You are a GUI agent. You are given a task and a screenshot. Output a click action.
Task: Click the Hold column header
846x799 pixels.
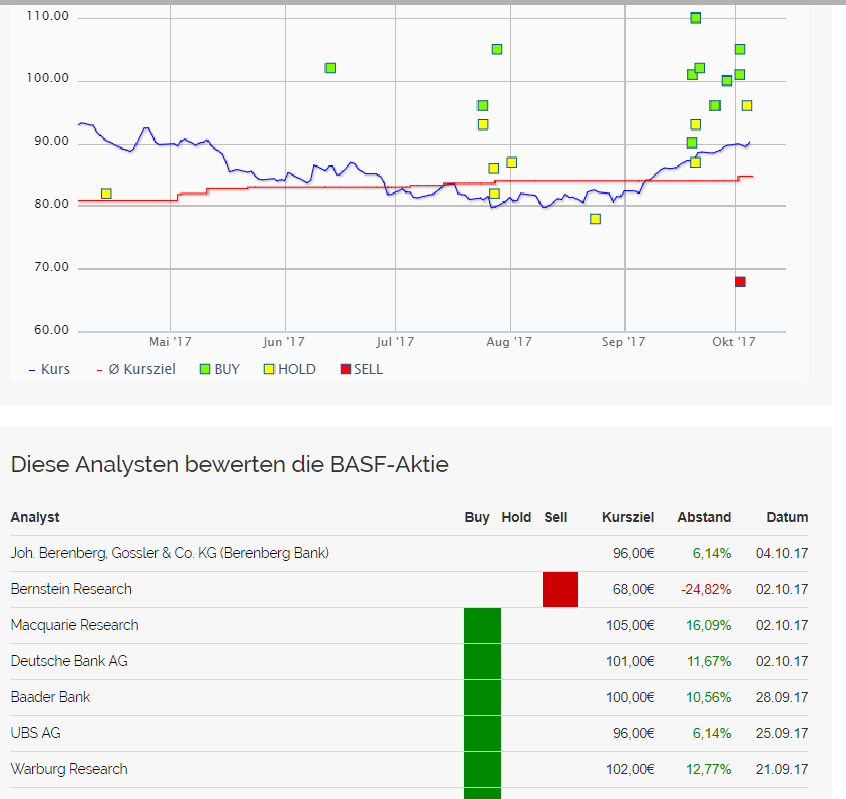pos(516,517)
